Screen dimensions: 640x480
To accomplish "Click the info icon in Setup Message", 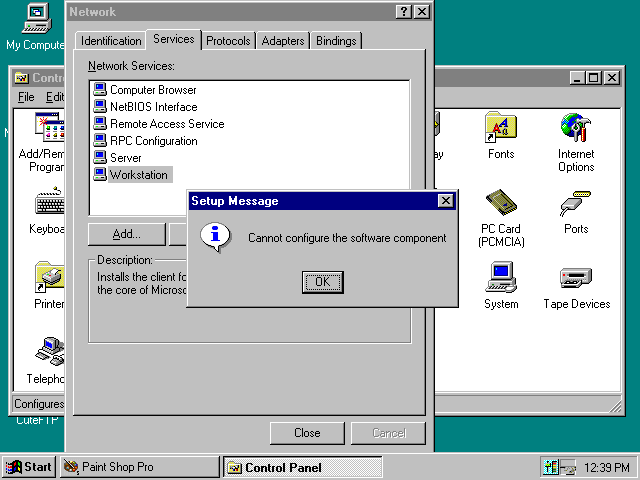I will (x=216, y=238).
